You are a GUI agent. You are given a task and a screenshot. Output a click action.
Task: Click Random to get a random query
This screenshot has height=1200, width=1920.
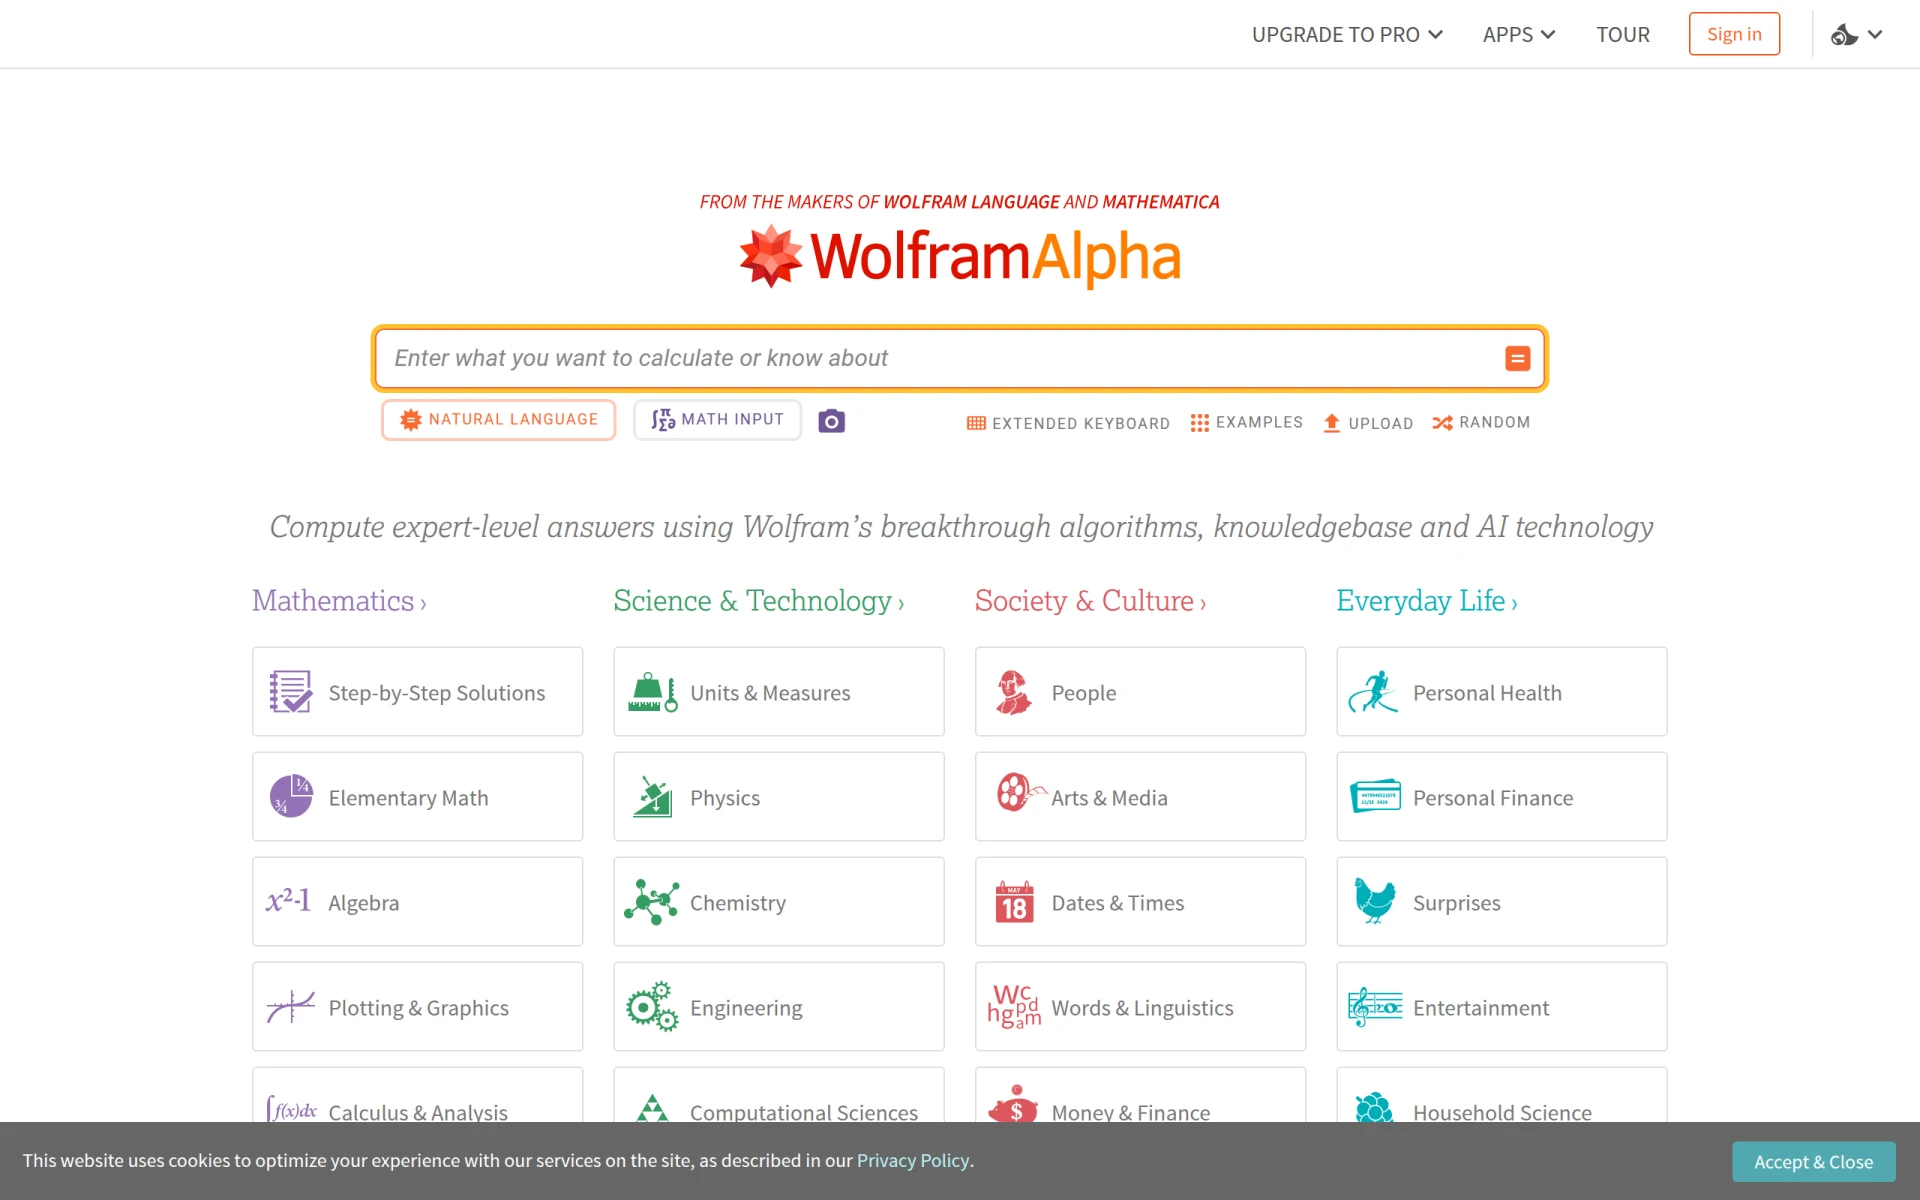point(1481,423)
